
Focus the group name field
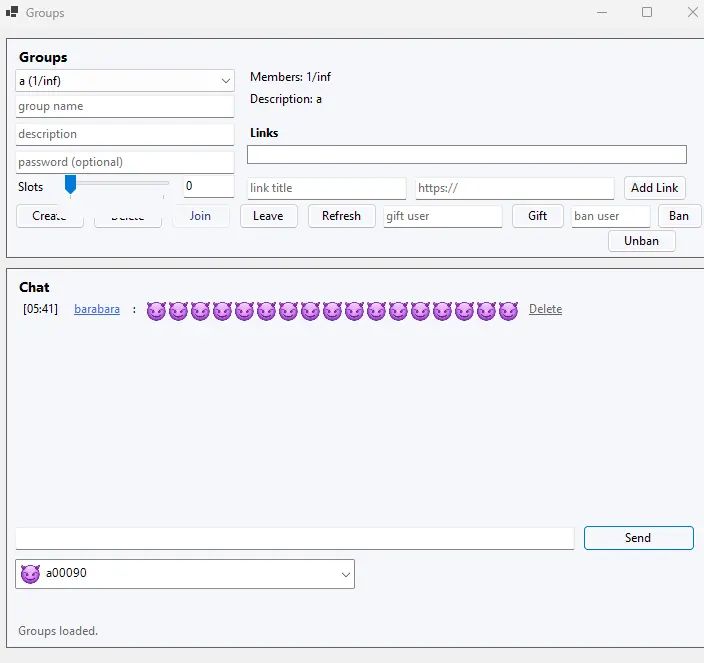(x=125, y=106)
